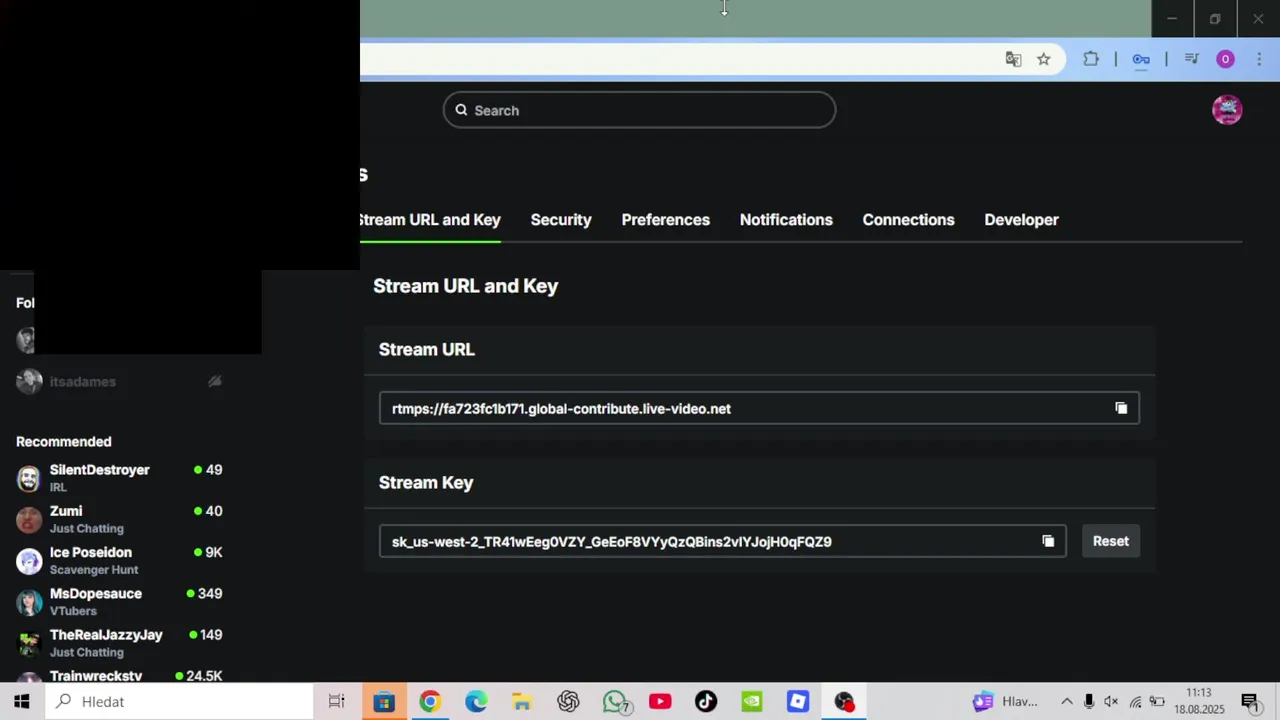The image size is (1280, 720).
Task: Copy the Stream Key with its copy icon
Action: tap(1048, 541)
